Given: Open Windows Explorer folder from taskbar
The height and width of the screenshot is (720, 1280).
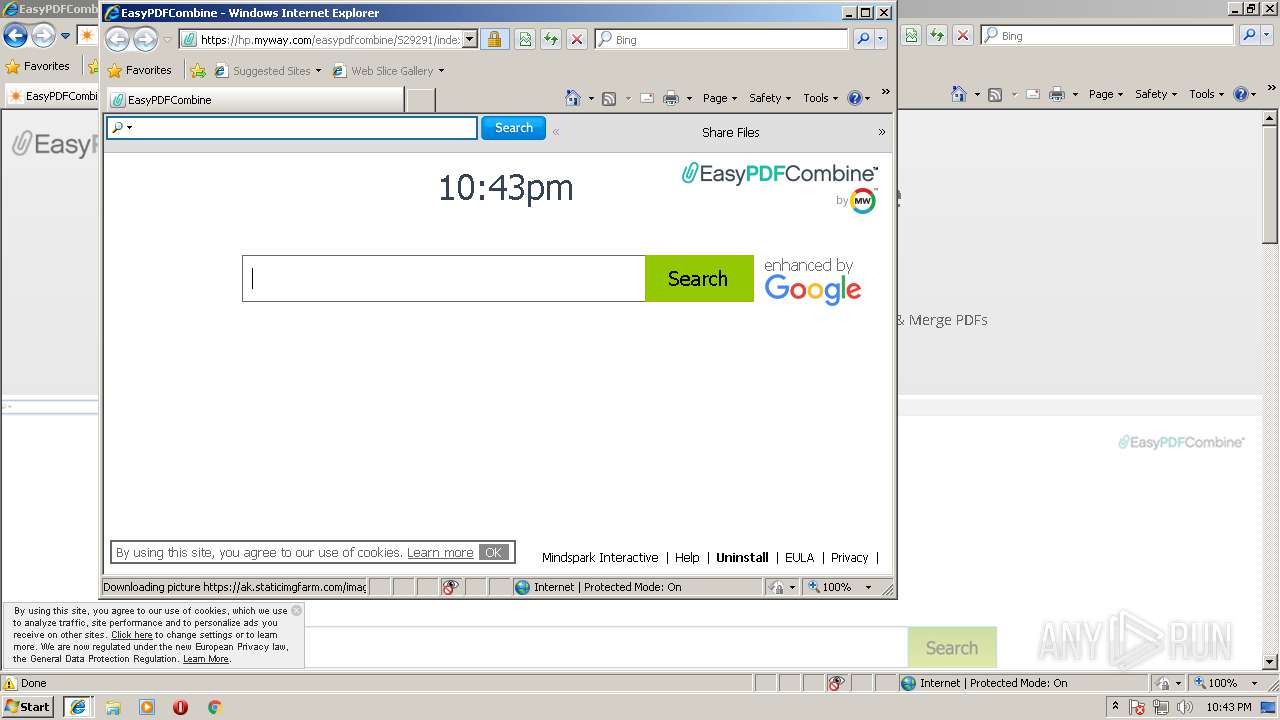Looking at the screenshot, I should pyautogui.click(x=113, y=707).
